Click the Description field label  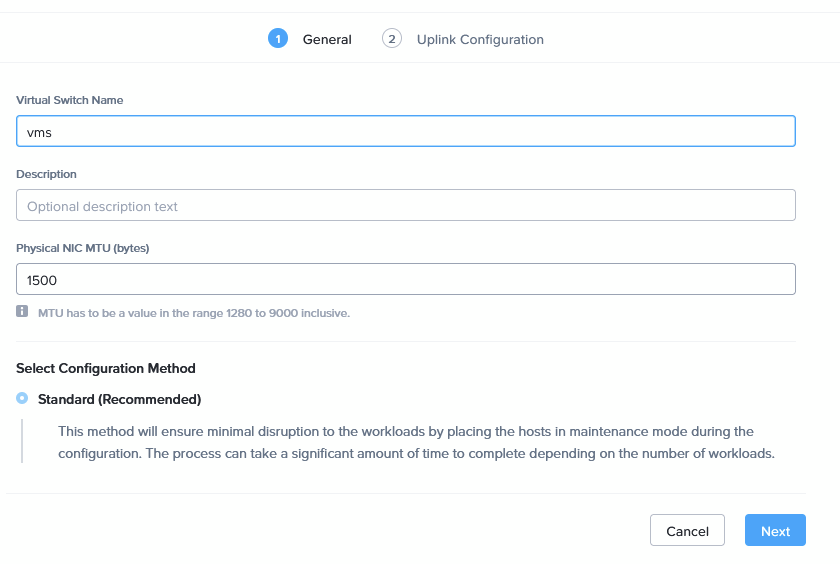pyautogui.click(x=47, y=174)
